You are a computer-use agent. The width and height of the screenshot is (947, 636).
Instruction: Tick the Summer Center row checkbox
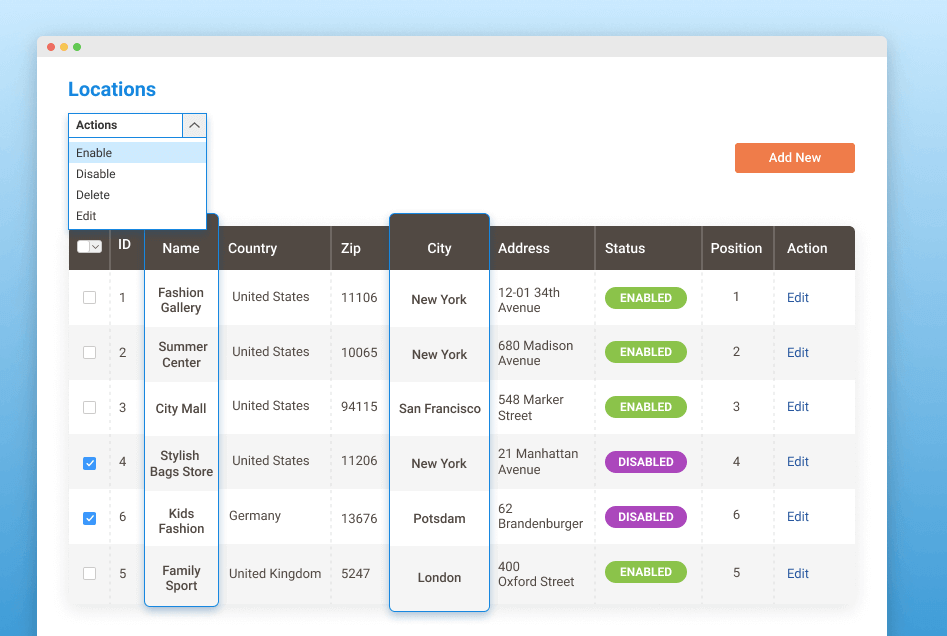[89, 353]
